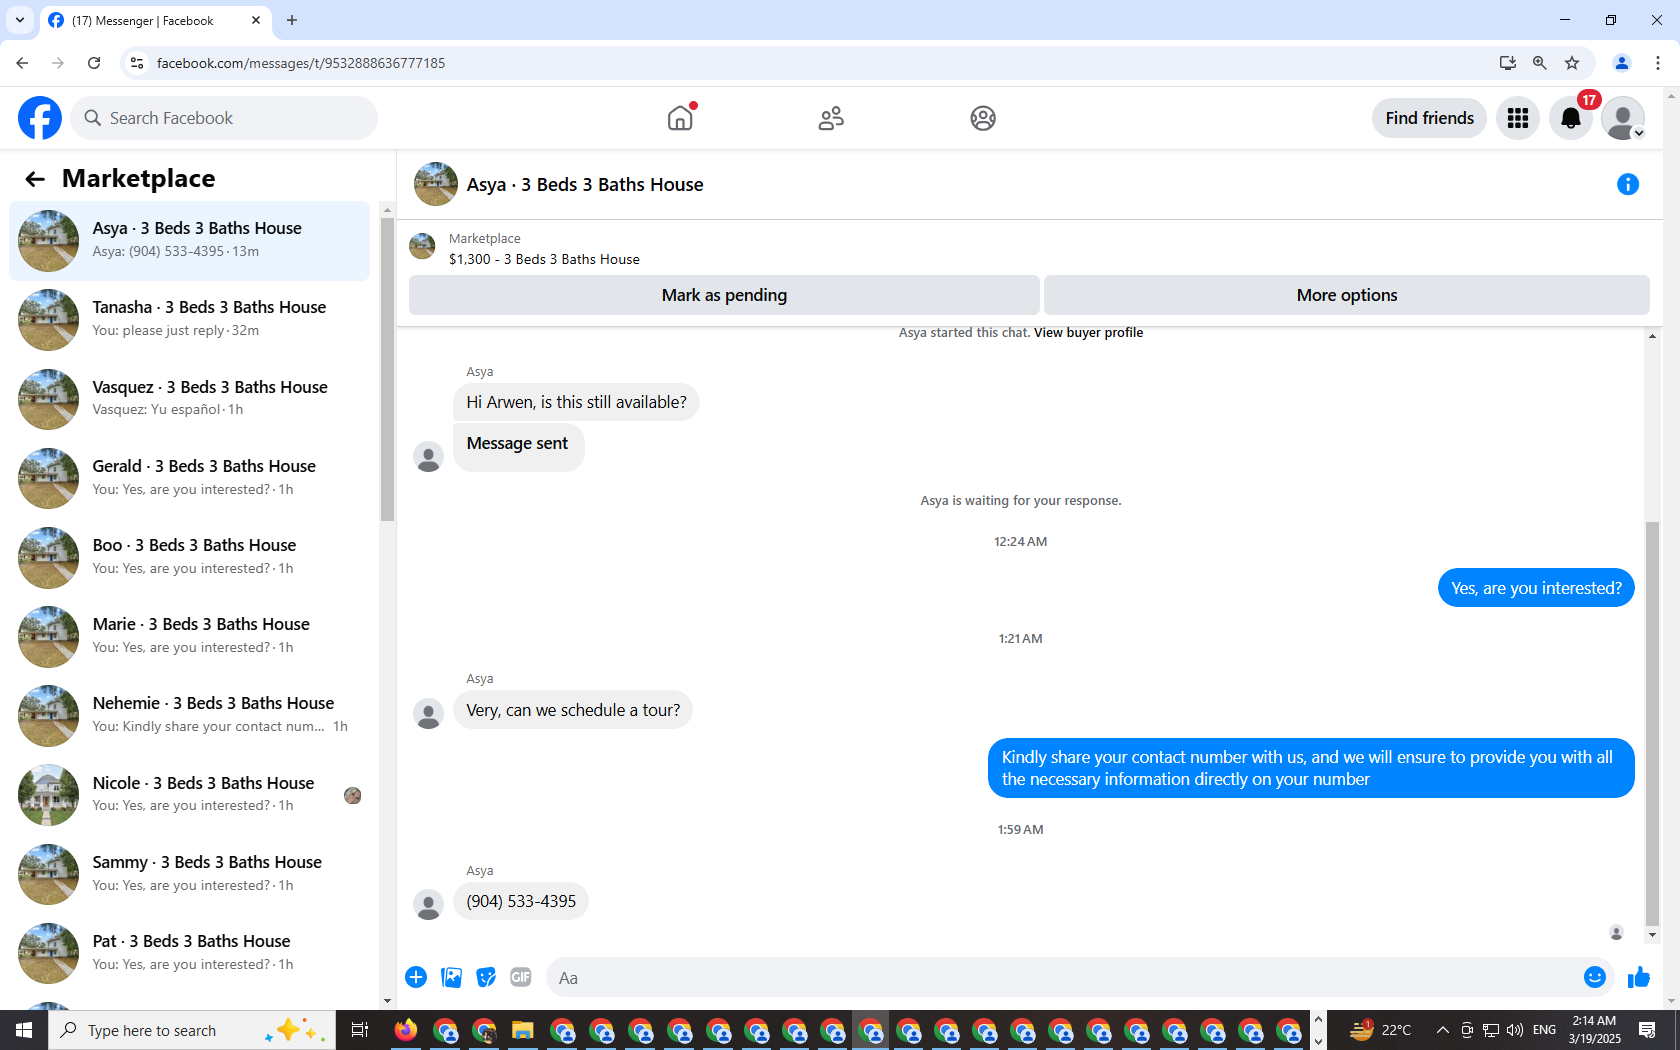The height and width of the screenshot is (1050, 1680).
Task: Open Sammy's chat thread
Action: (189, 874)
